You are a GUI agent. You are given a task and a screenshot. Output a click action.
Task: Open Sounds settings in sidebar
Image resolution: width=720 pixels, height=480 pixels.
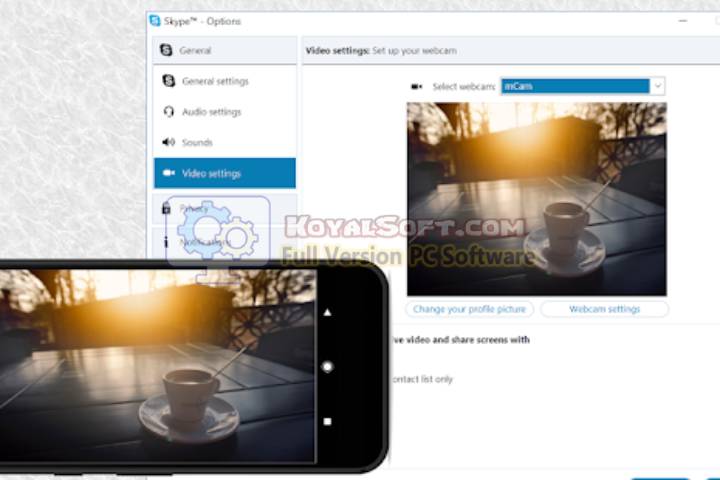pos(225,142)
